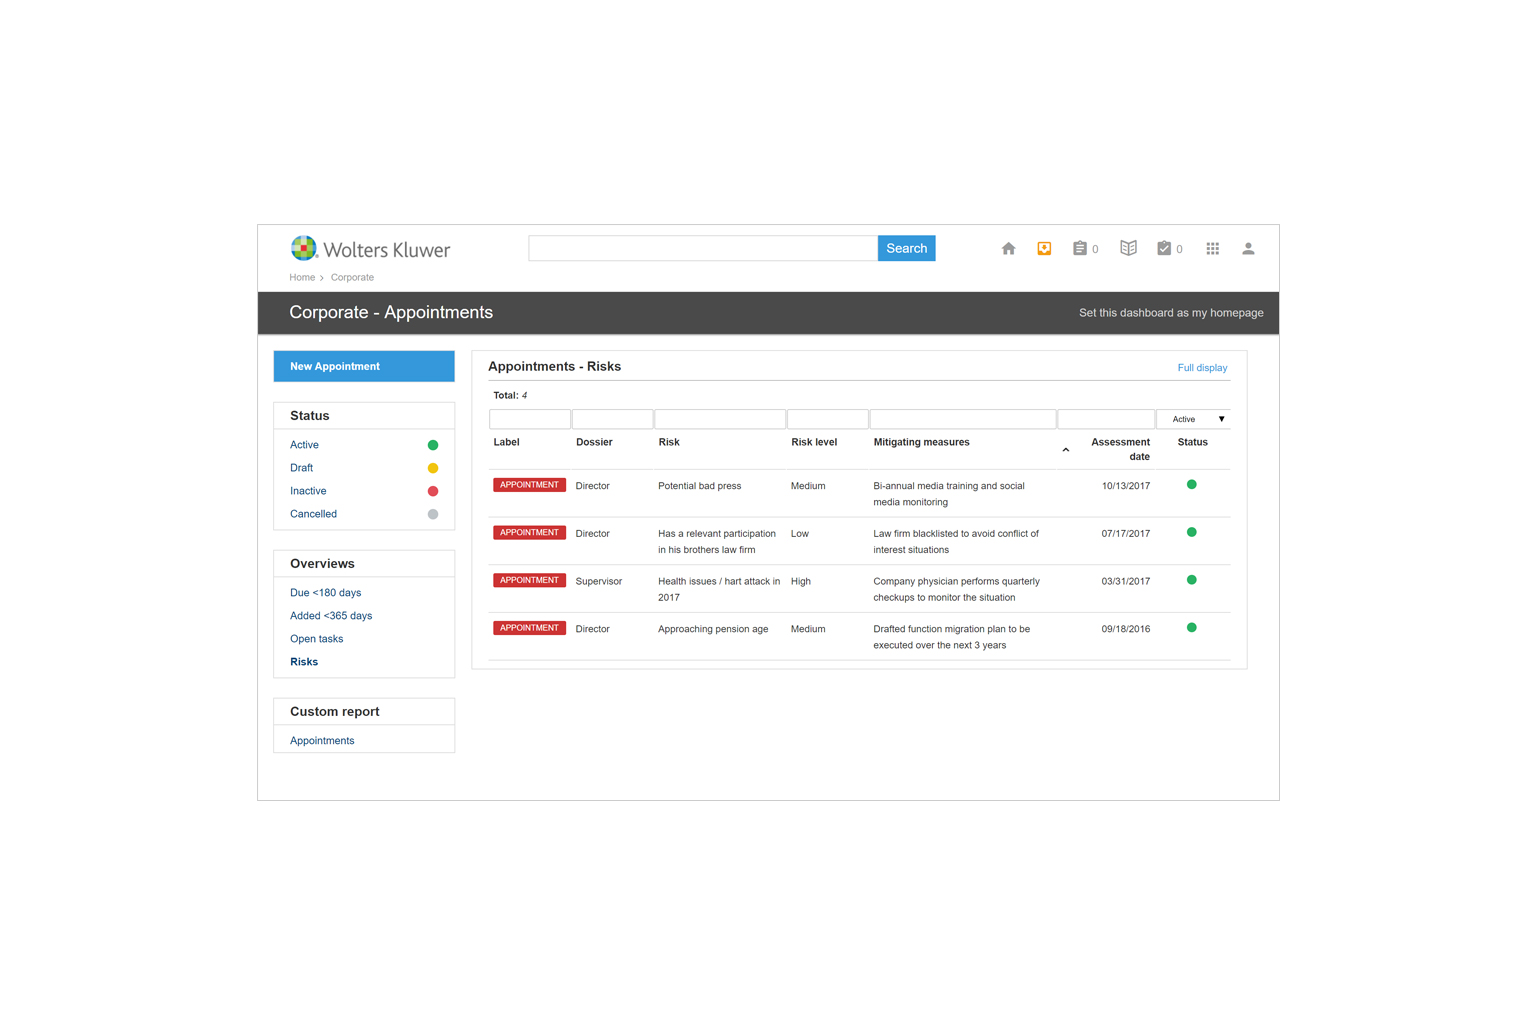1536x1024 pixels.
Task: Select the Risks overview
Action: [x=304, y=662]
